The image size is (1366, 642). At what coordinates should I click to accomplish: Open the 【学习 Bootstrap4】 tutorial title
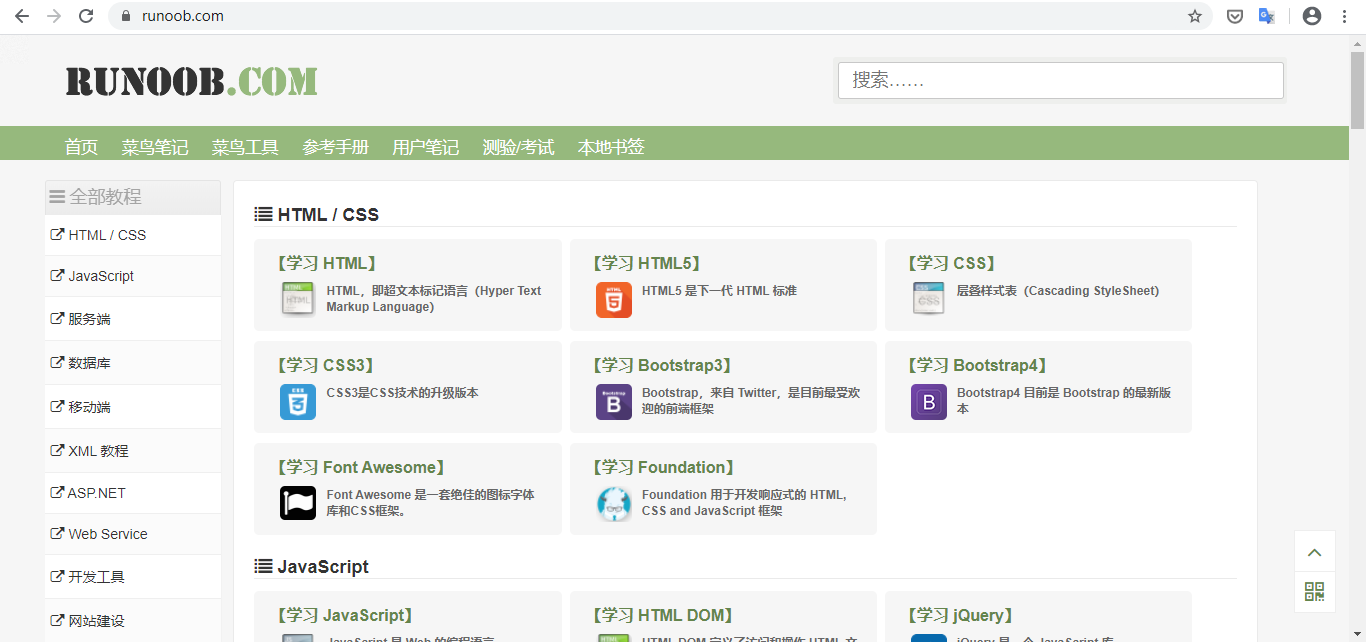pyautogui.click(x=979, y=365)
